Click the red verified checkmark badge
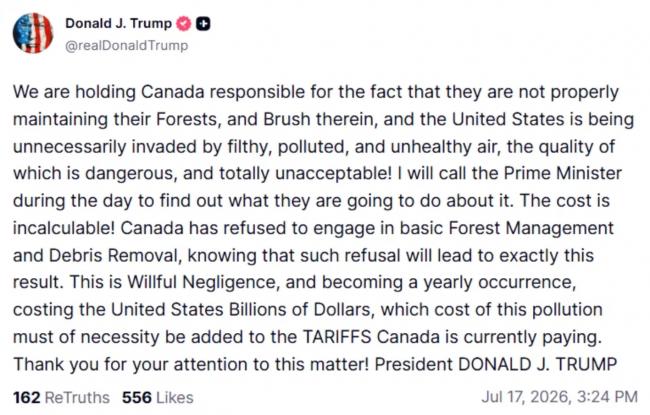 (184, 24)
